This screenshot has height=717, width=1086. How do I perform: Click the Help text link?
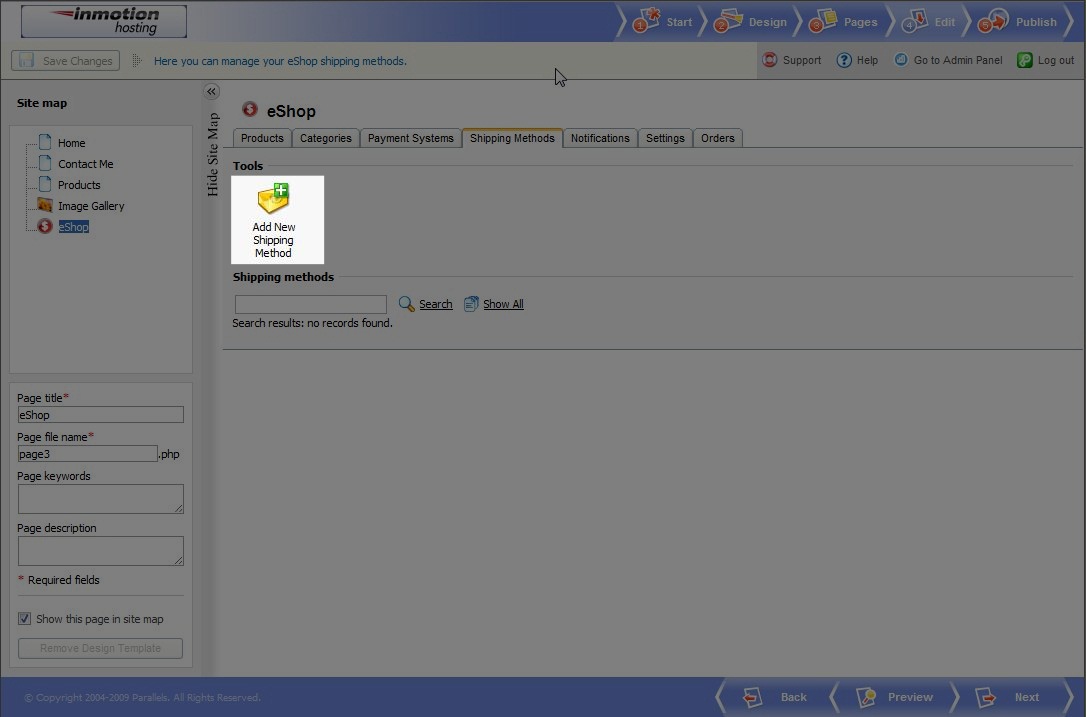click(x=867, y=60)
